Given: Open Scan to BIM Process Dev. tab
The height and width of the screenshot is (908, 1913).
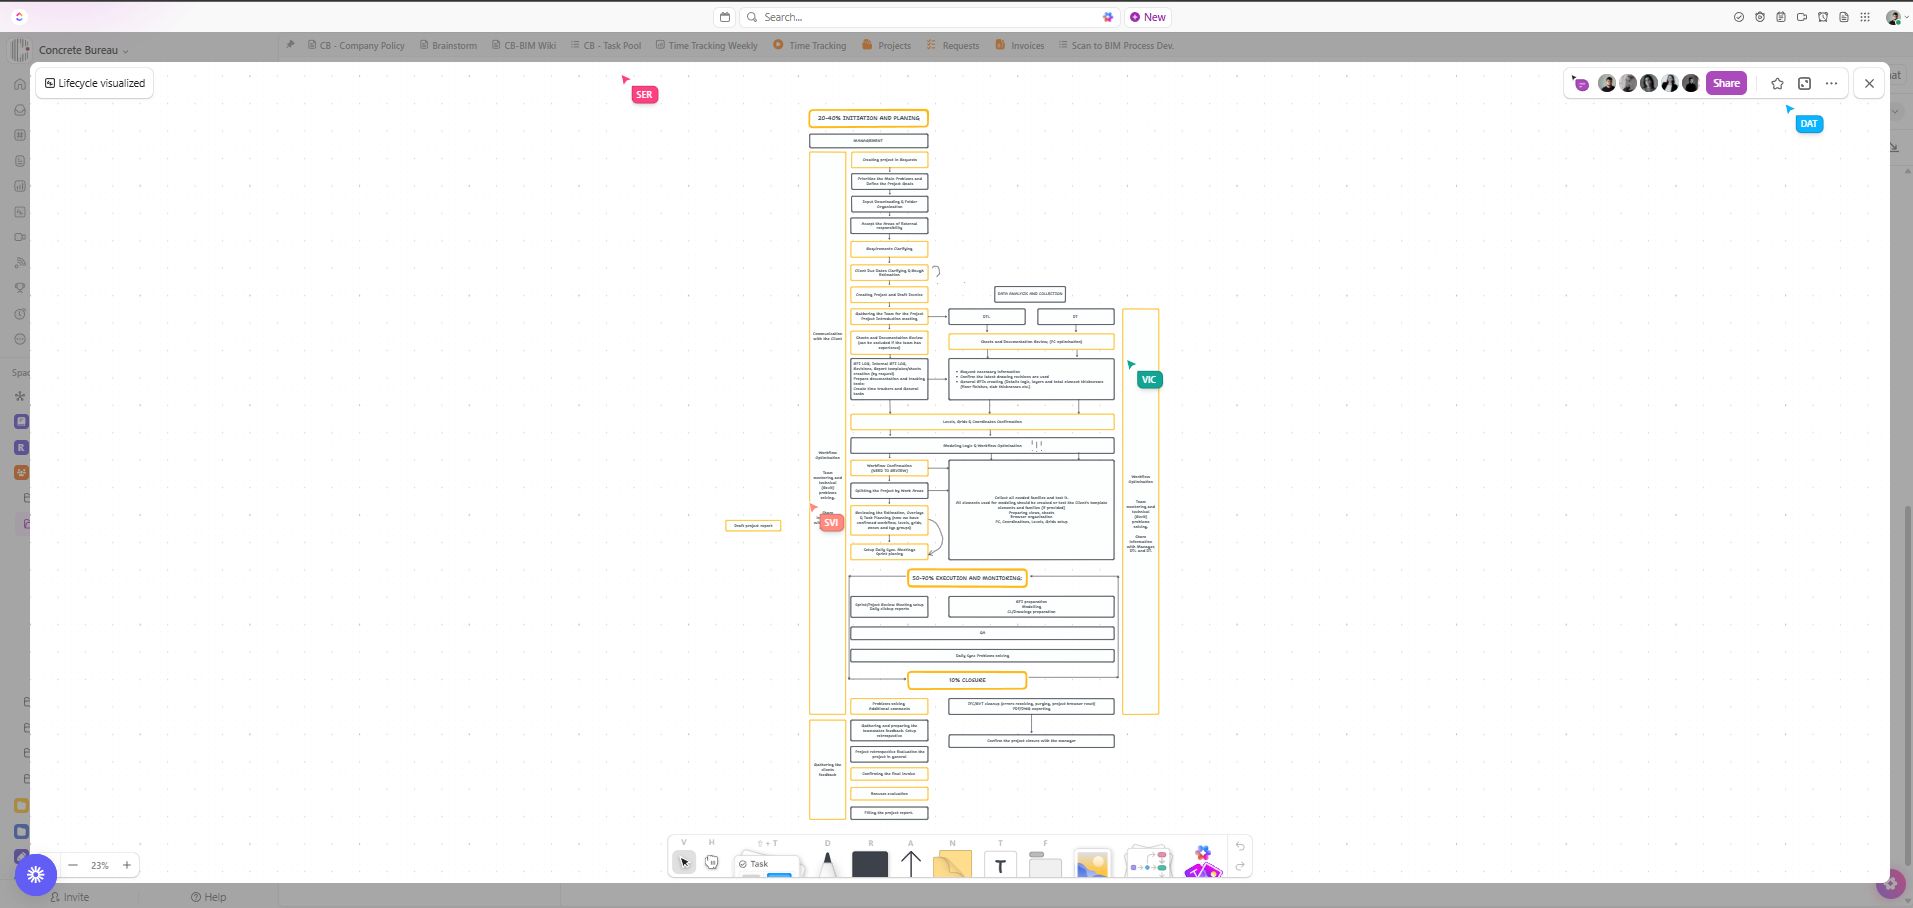Looking at the screenshot, I should (x=1116, y=45).
